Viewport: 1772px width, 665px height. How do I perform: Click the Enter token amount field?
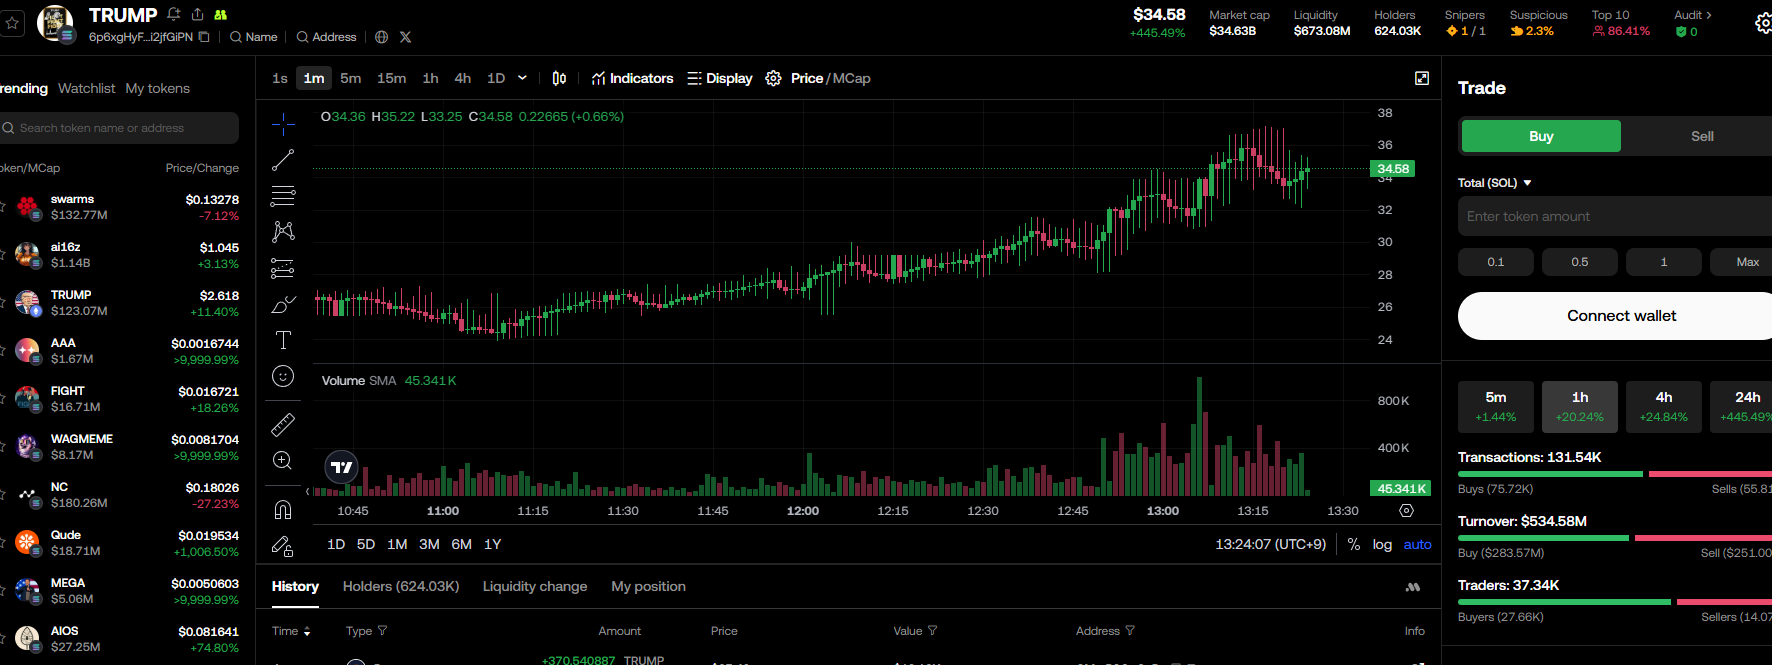coord(1615,216)
